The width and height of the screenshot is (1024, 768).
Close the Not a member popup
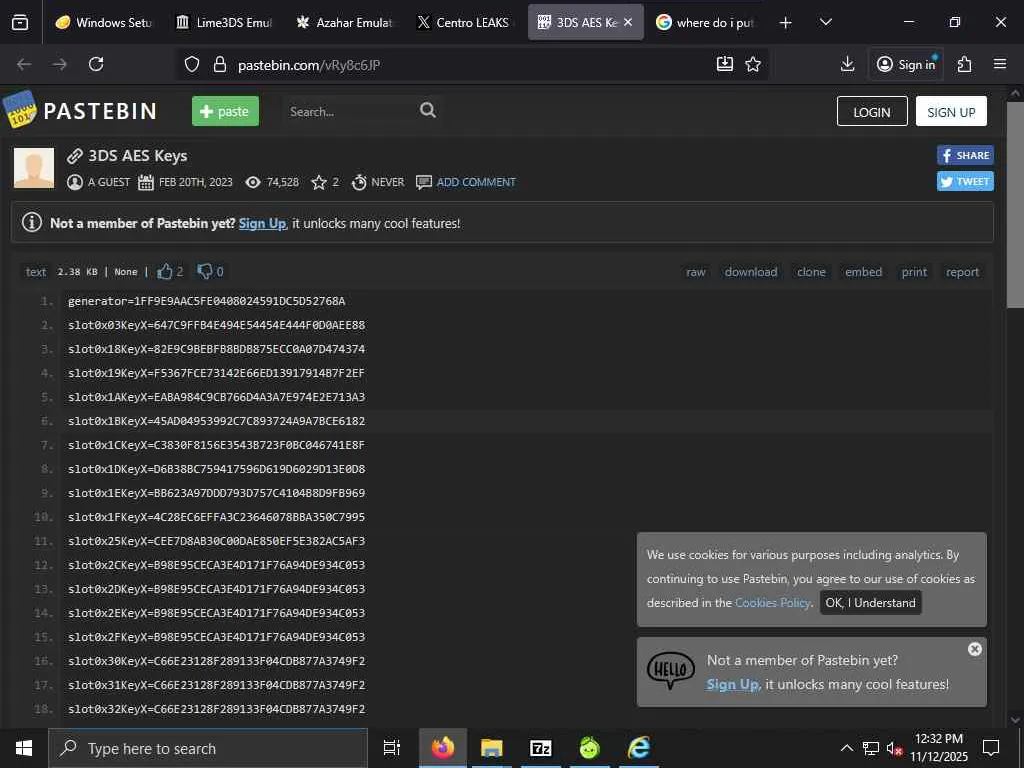click(x=974, y=649)
